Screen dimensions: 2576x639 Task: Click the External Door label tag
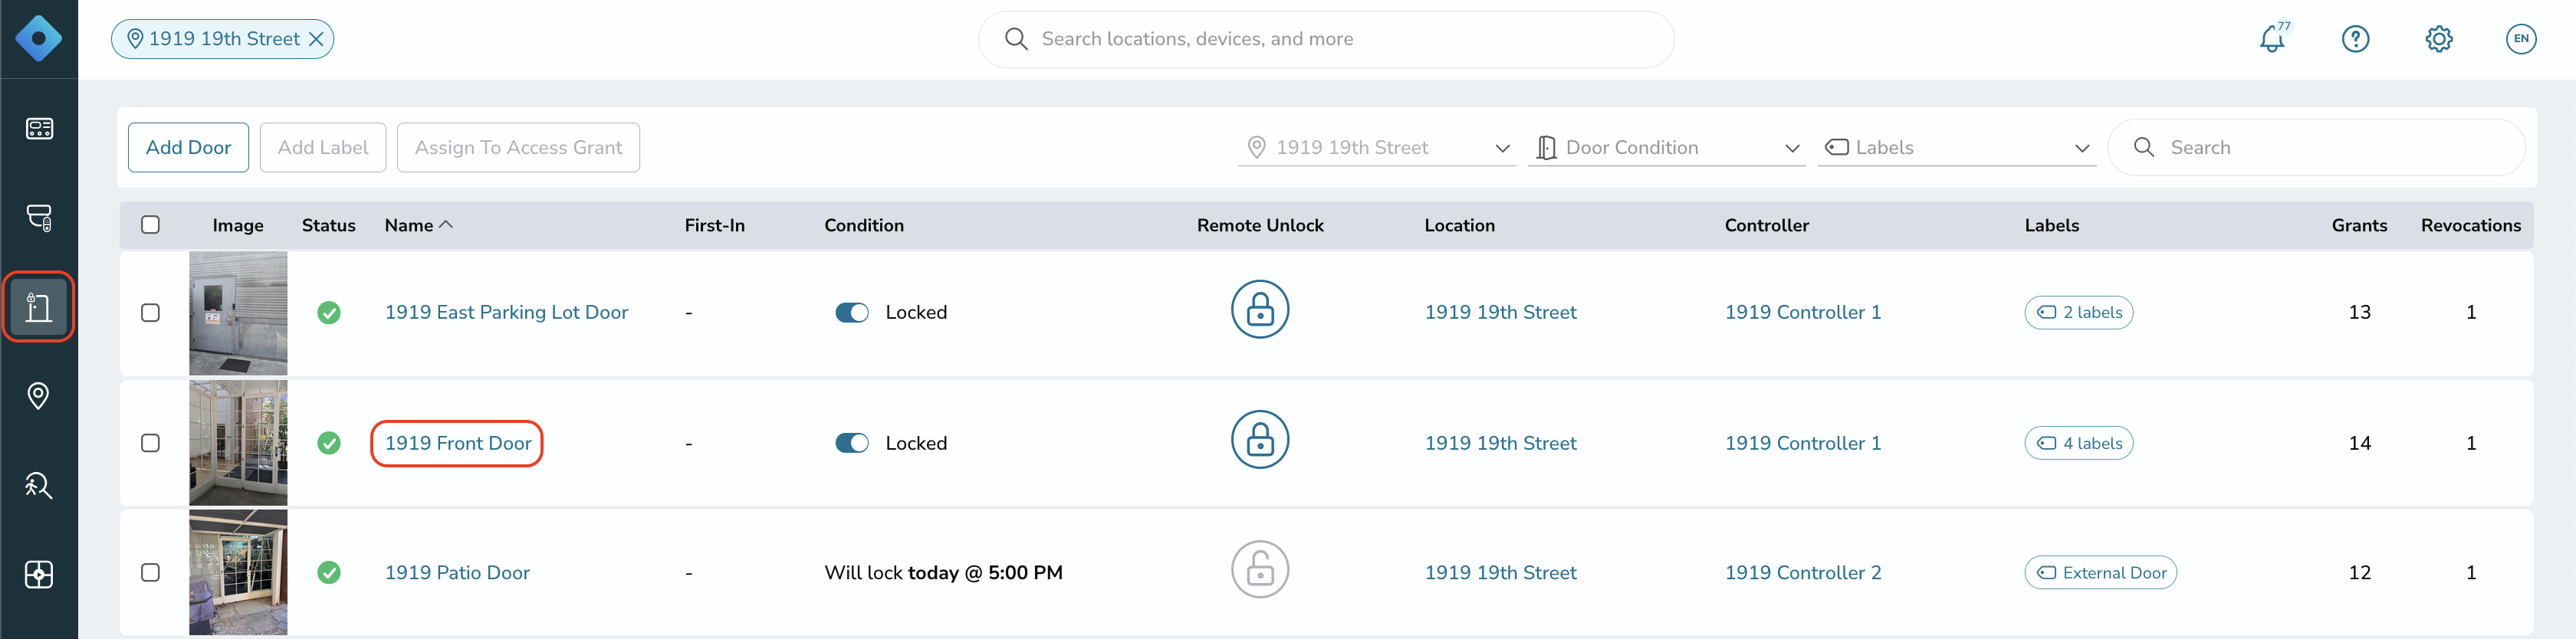(2101, 573)
